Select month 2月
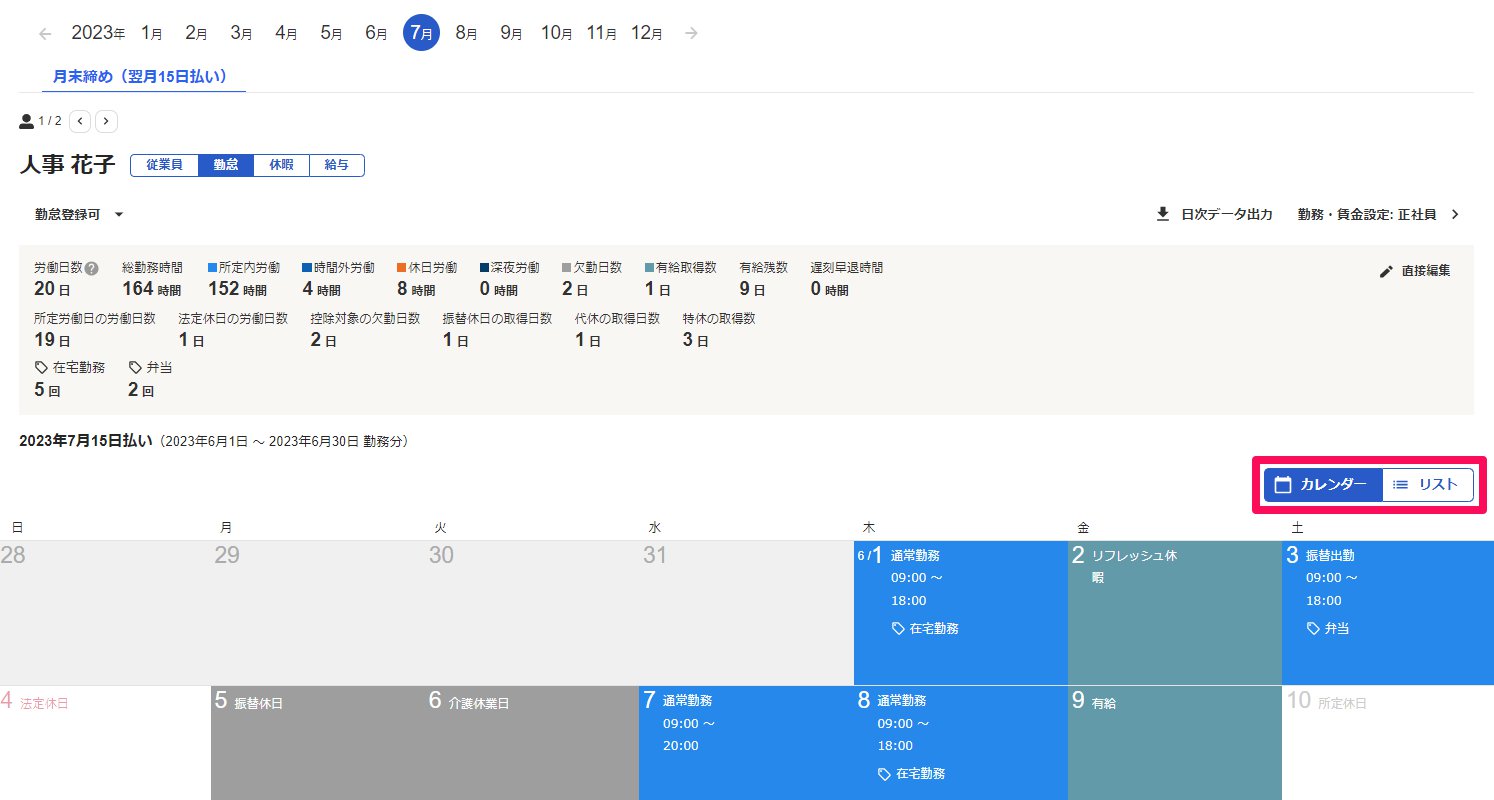Image resolution: width=1494 pixels, height=800 pixels. 196,33
